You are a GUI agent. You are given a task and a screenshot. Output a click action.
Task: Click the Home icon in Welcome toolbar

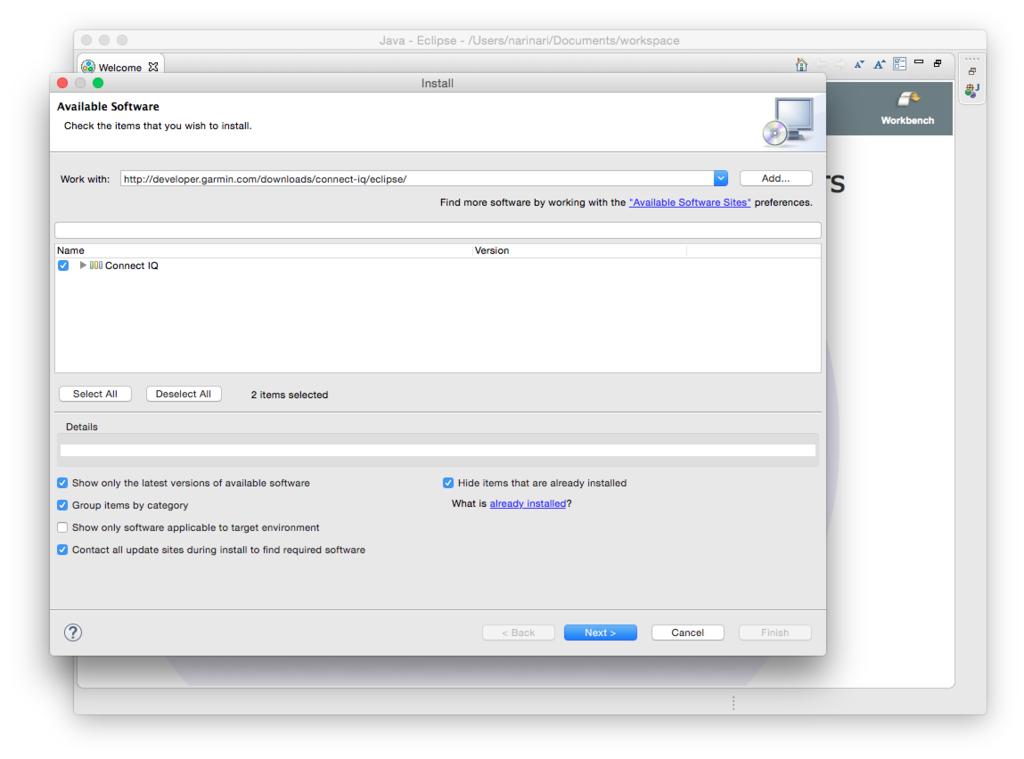[x=801, y=64]
